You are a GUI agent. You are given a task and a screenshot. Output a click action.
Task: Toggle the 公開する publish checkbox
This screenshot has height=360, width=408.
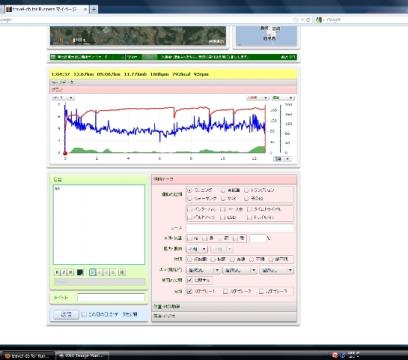[x=190, y=280]
